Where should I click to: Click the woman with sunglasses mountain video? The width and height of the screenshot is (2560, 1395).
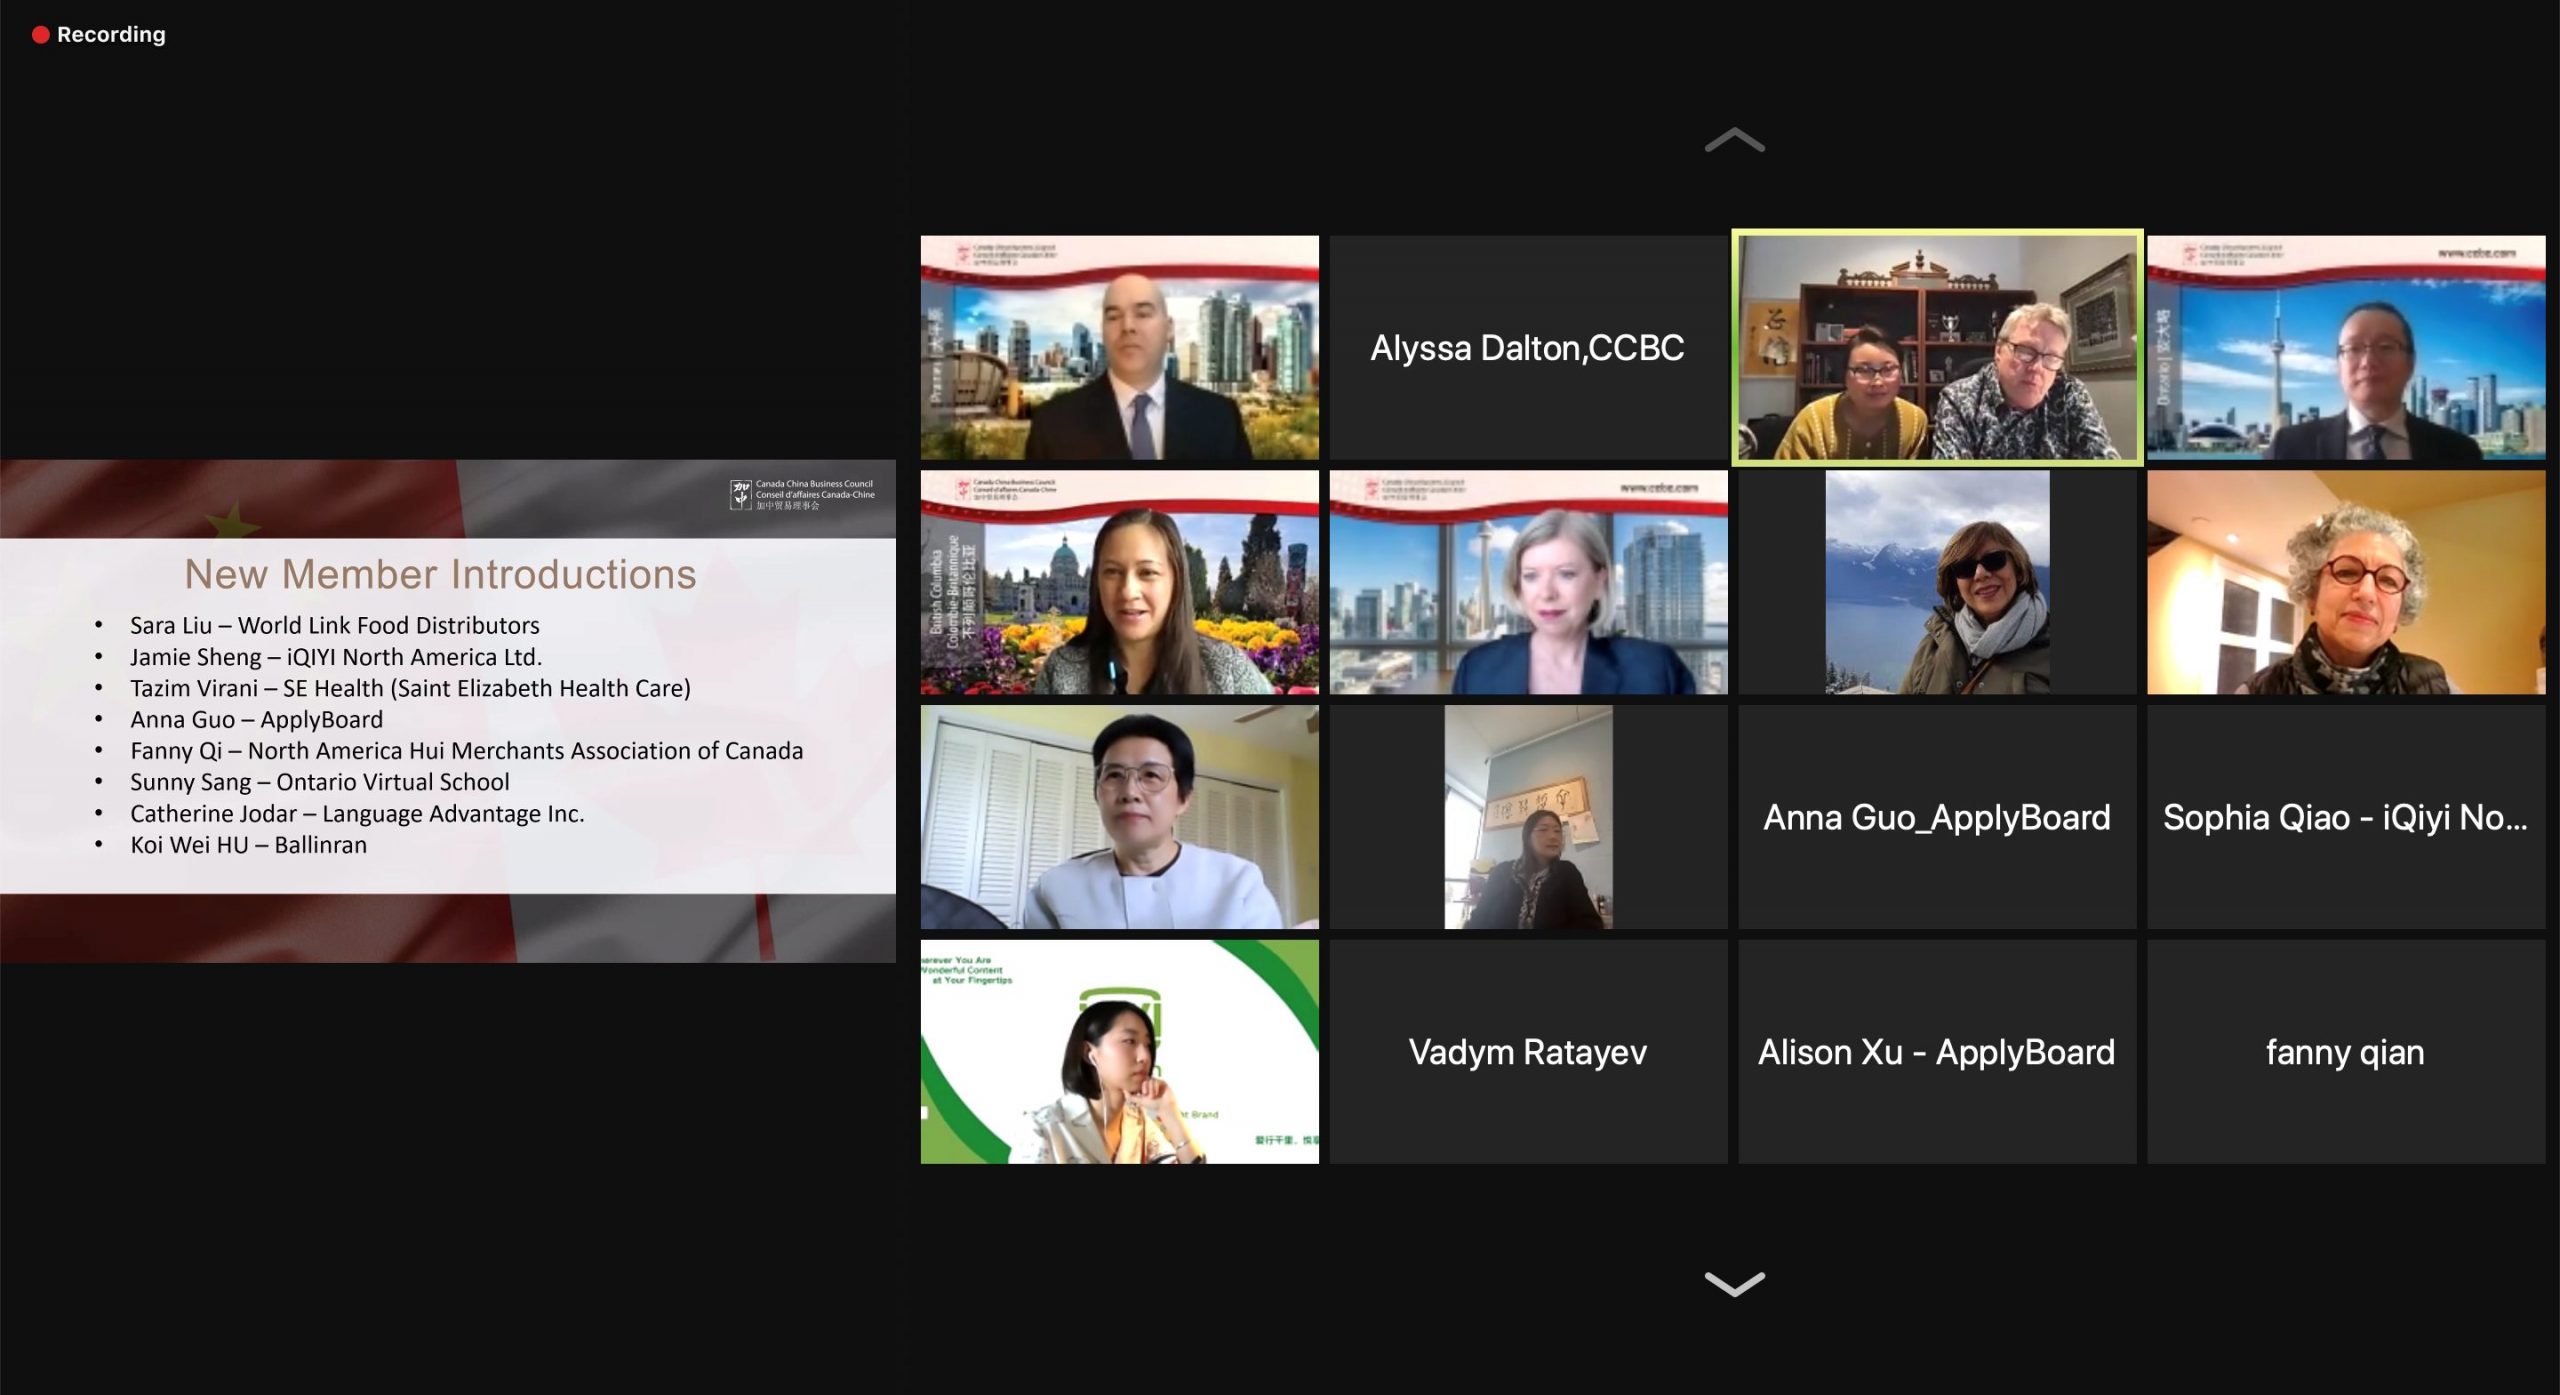click(1936, 583)
